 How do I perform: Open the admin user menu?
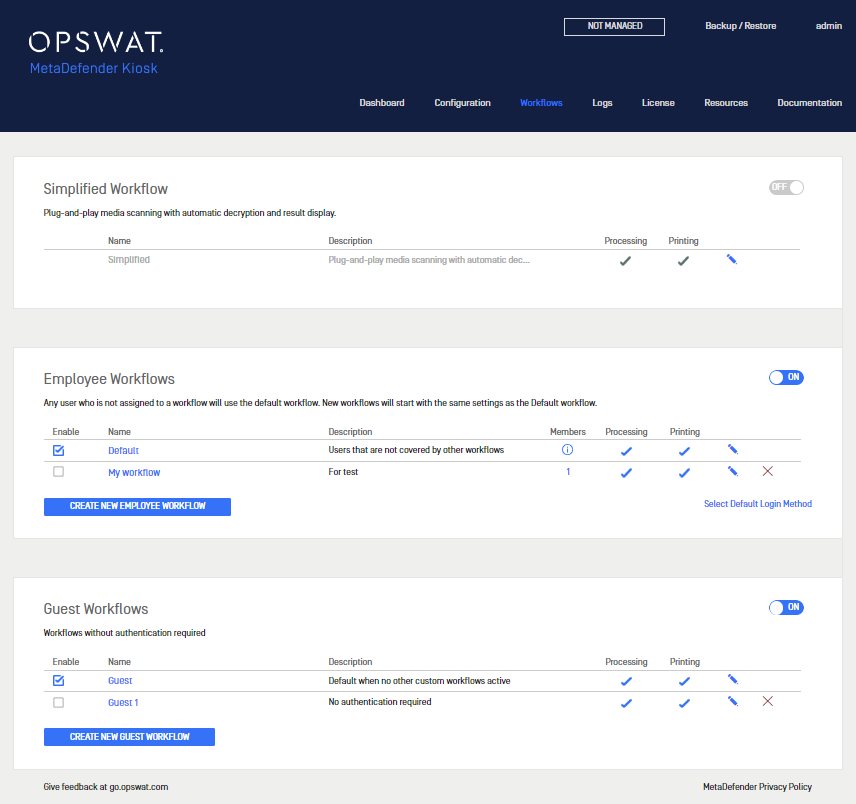[x=829, y=26]
